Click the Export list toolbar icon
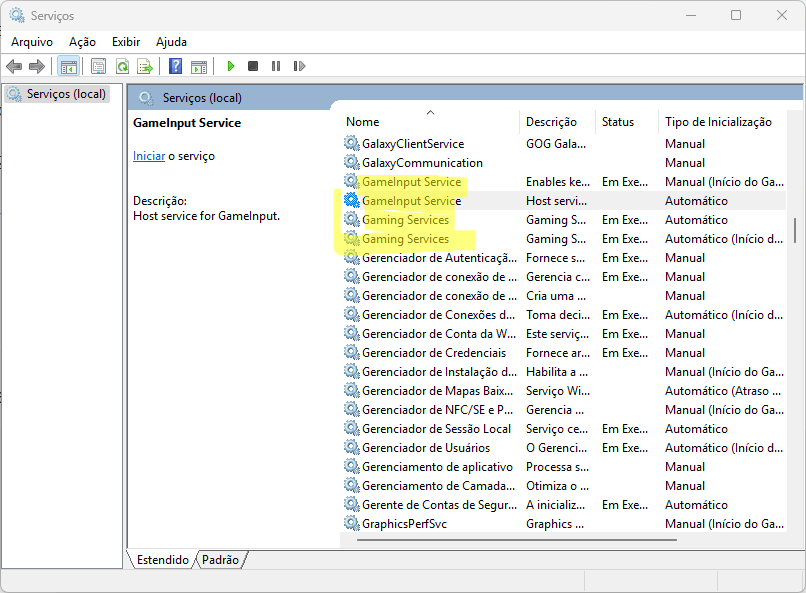The width and height of the screenshot is (806, 593). (x=145, y=66)
